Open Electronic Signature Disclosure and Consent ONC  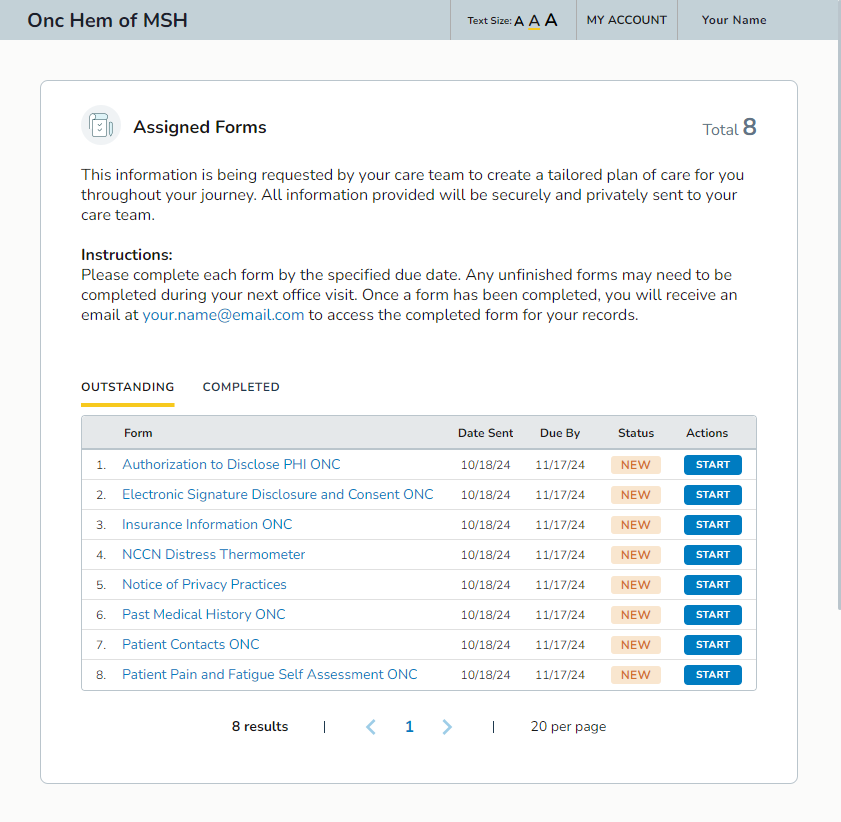[x=277, y=494]
